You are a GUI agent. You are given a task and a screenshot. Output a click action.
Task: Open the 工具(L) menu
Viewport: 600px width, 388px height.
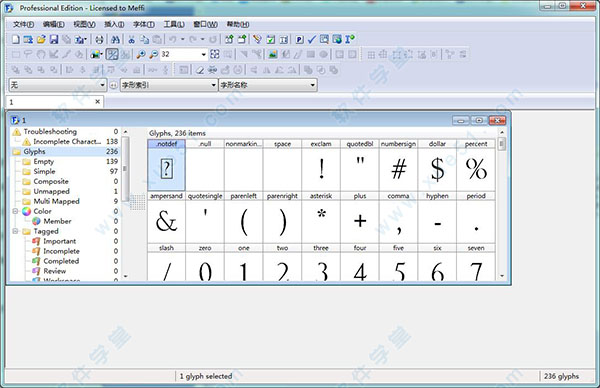[x=174, y=24]
